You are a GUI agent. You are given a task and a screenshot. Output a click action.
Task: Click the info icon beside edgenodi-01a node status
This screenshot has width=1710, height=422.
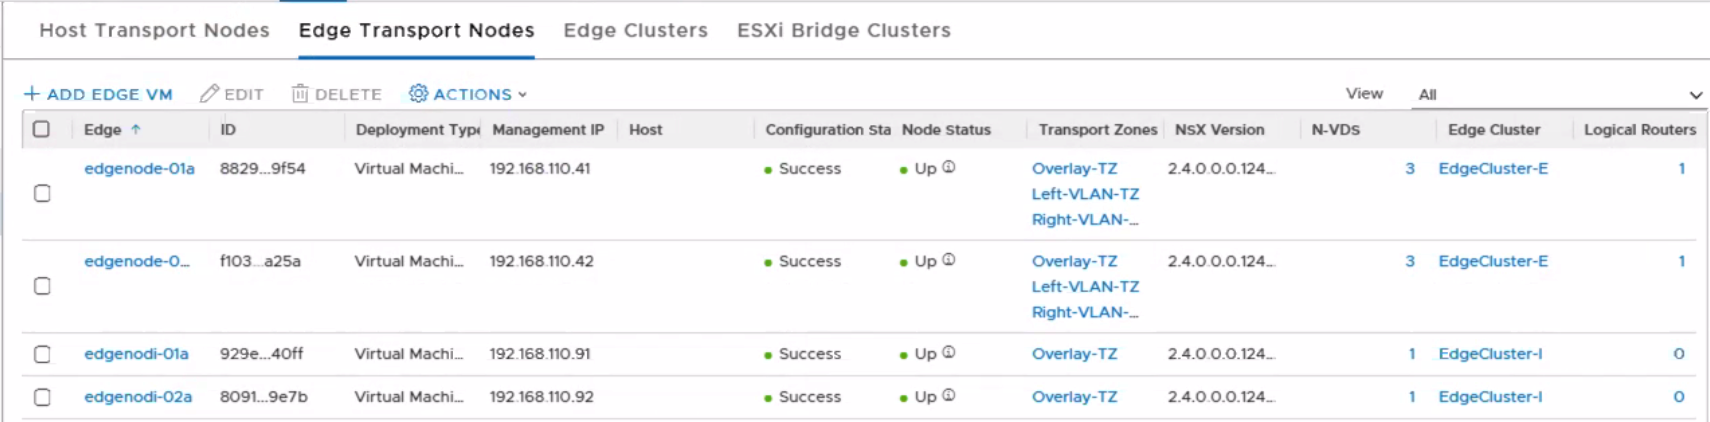pyautogui.click(x=948, y=352)
